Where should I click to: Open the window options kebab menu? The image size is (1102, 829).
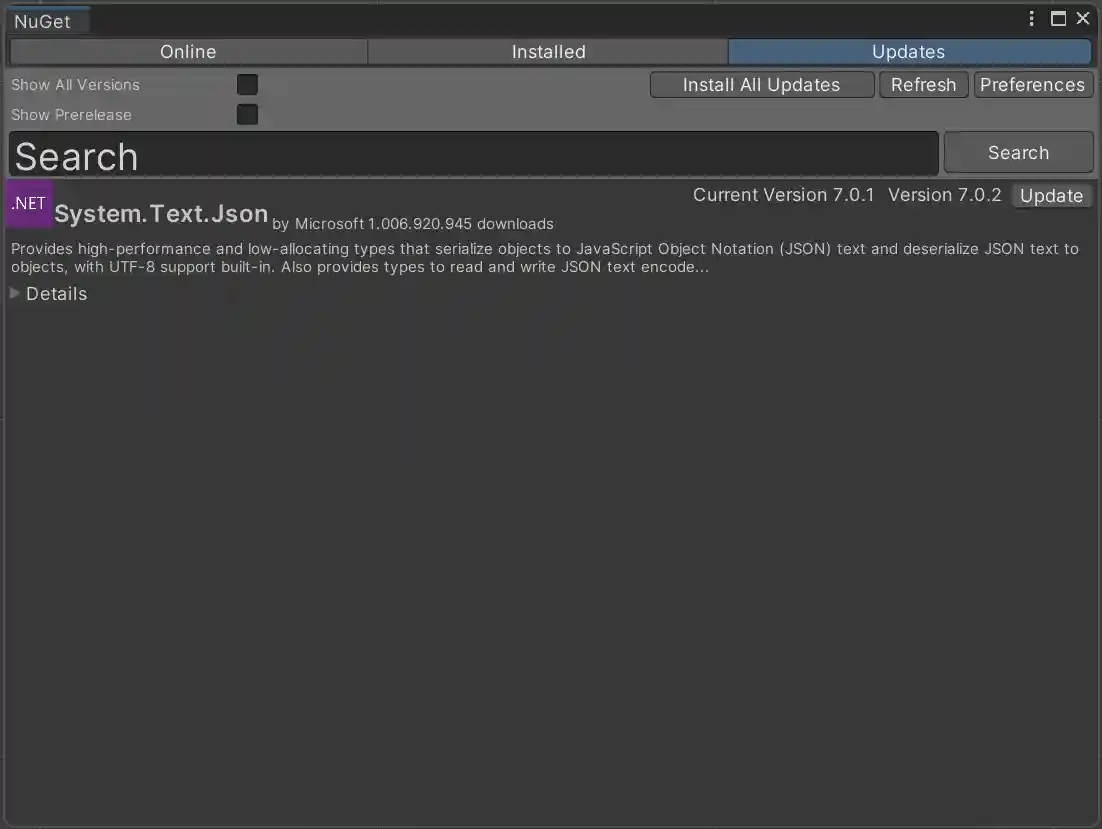coord(1031,18)
